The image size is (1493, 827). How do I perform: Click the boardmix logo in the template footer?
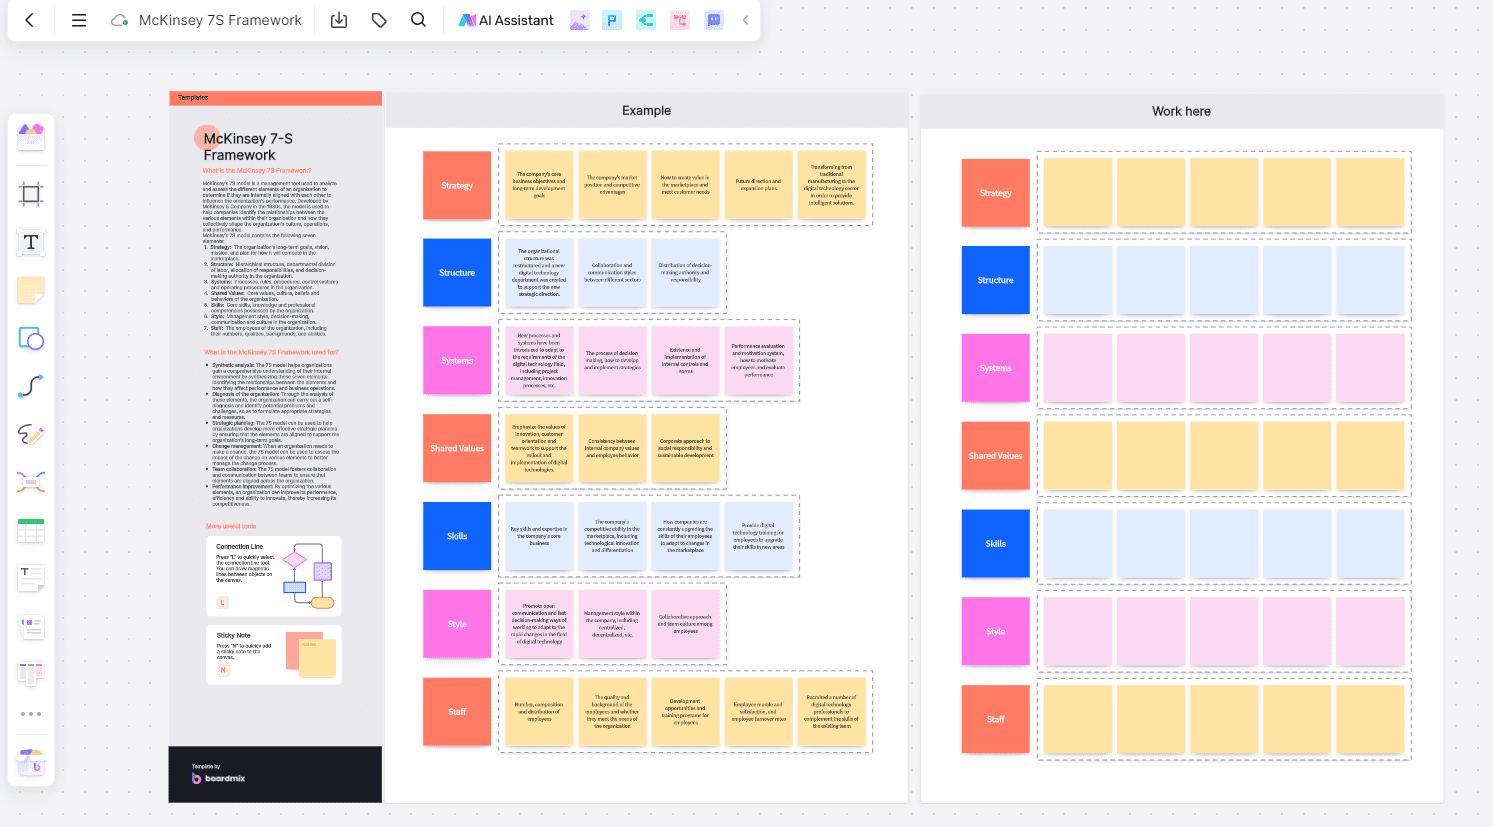click(x=218, y=778)
